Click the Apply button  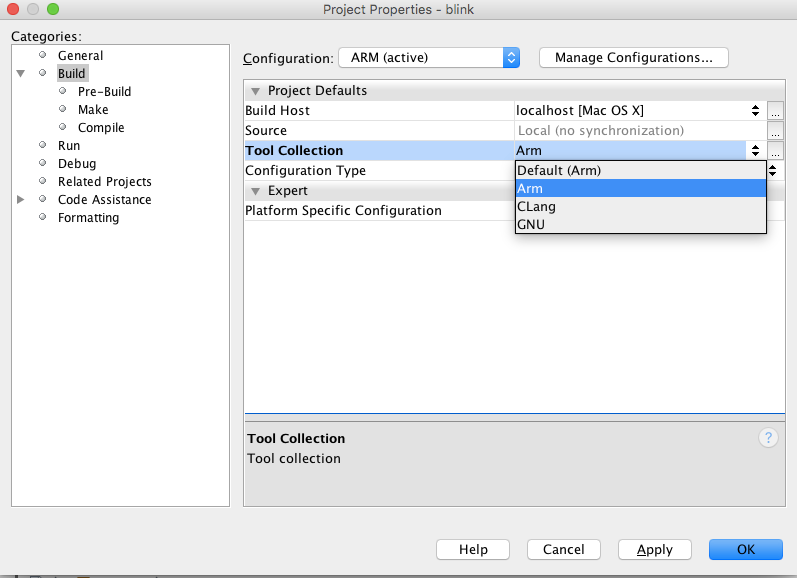click(655, 550)
